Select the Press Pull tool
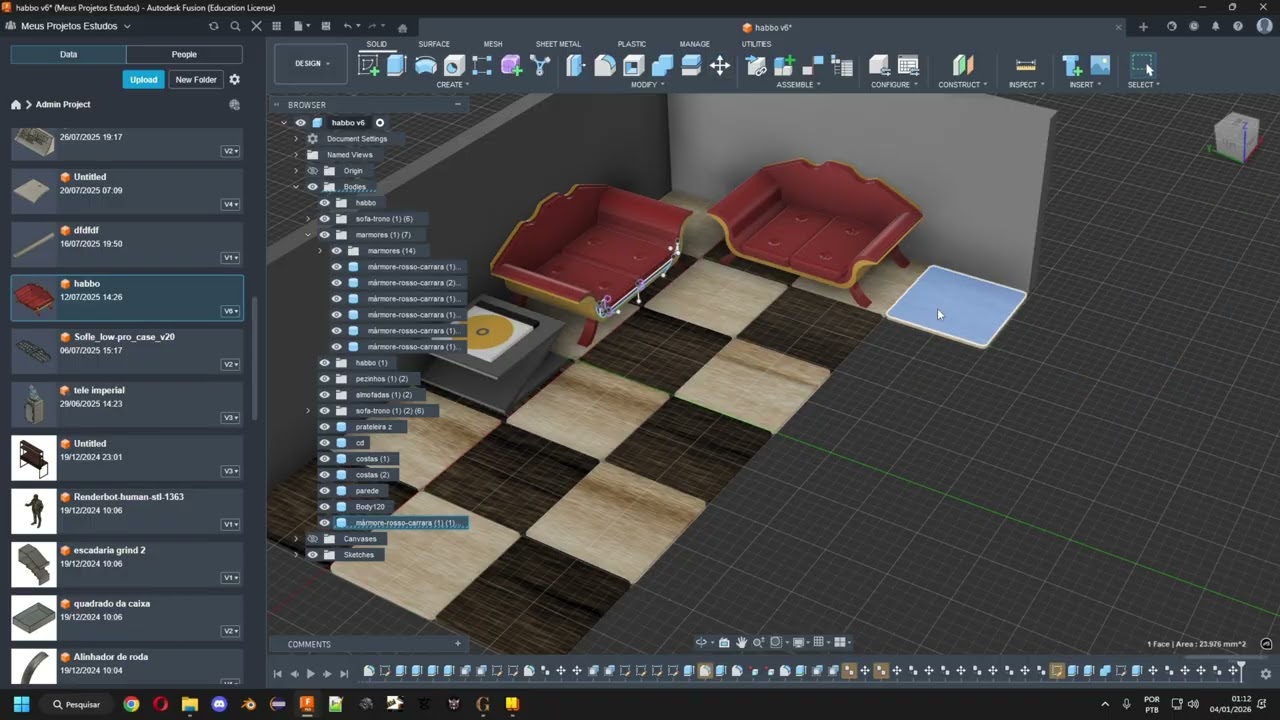Image resolution: width=1280 pixels, height=720 pixels. coord(575,66)
